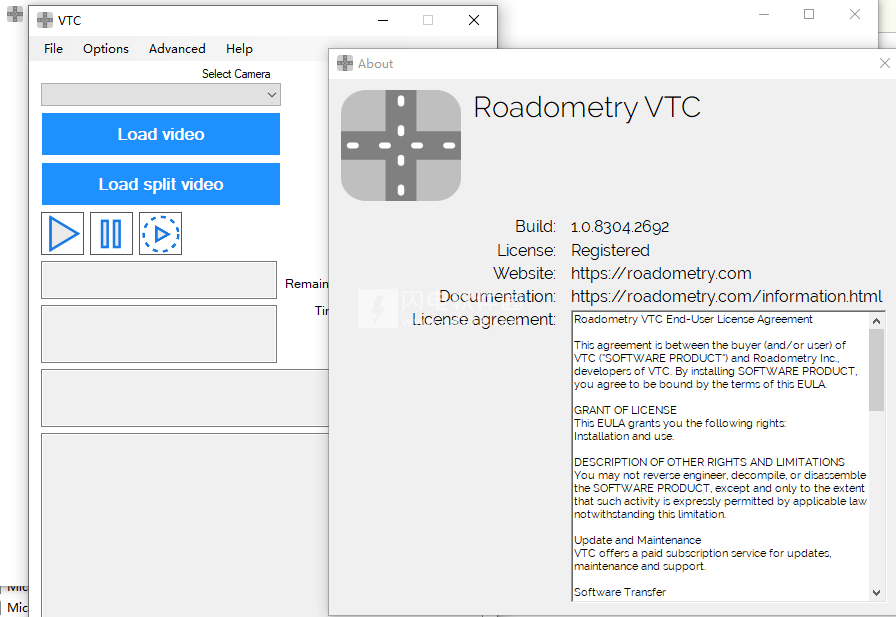Click the build number 1.0.8304.2692
The image size is (896, 617).
coord(620,227)
